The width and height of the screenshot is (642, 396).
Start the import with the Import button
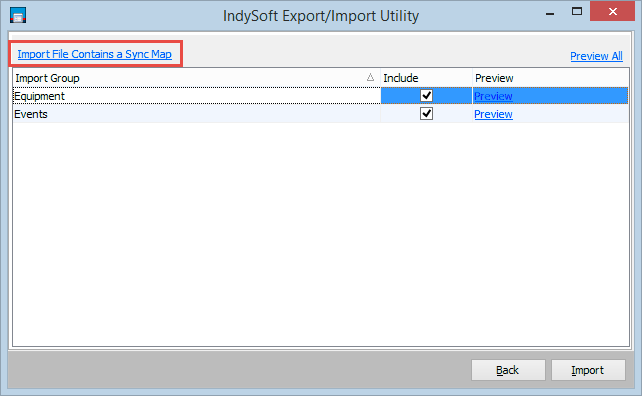pos(588,370)
